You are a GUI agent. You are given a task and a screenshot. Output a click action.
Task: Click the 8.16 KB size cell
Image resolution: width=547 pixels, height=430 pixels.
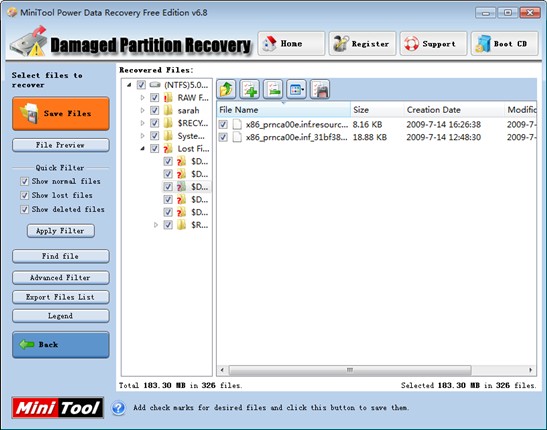click(x=367, y=125)
